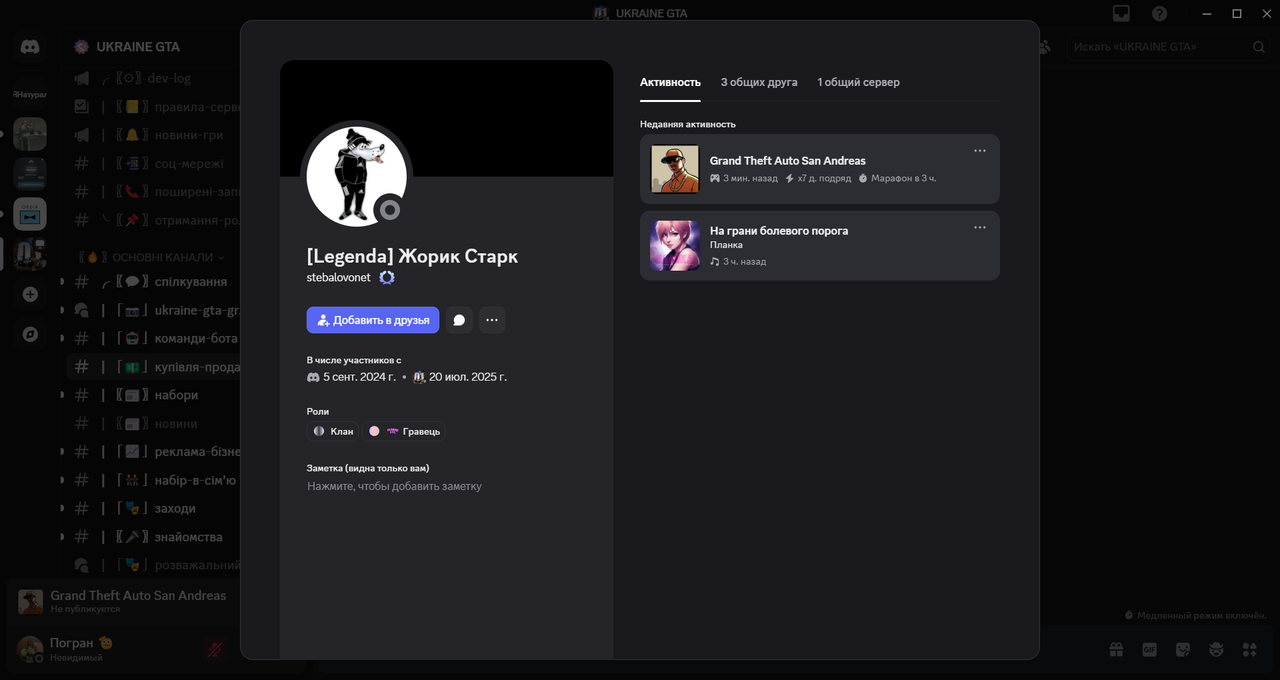Viewport: 1280px width, 680px height.
Task: Select the Гравець role chip
Action: (x=405, y=431)
